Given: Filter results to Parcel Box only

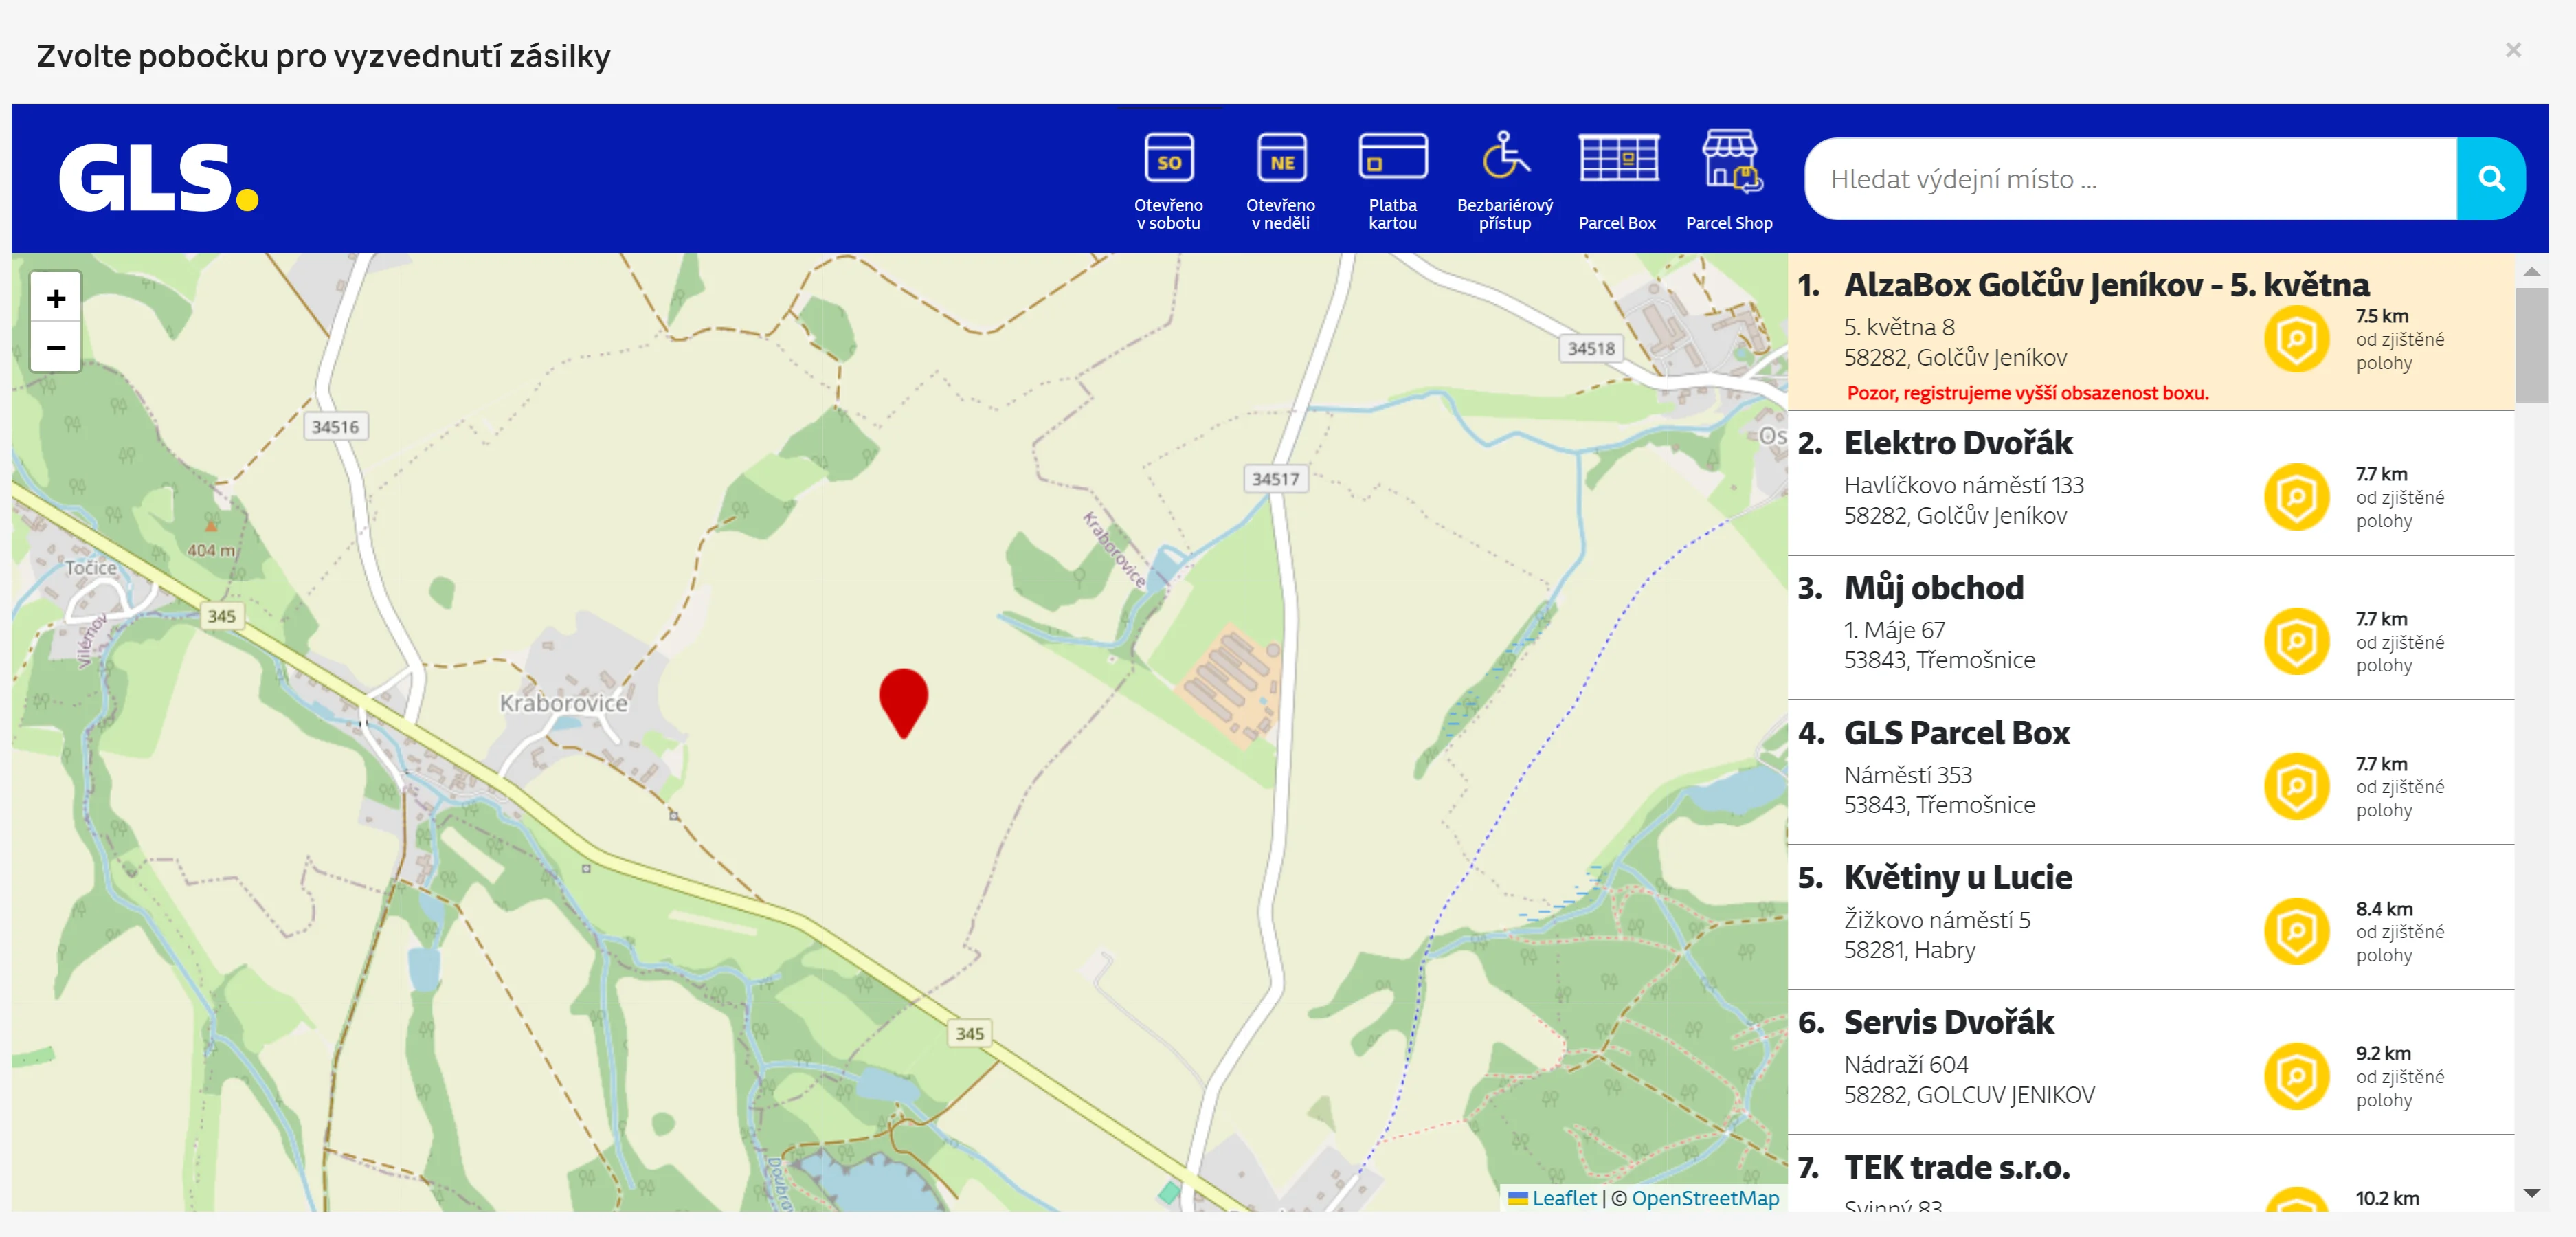Looking at the screenshot, I should [1617, 179].
